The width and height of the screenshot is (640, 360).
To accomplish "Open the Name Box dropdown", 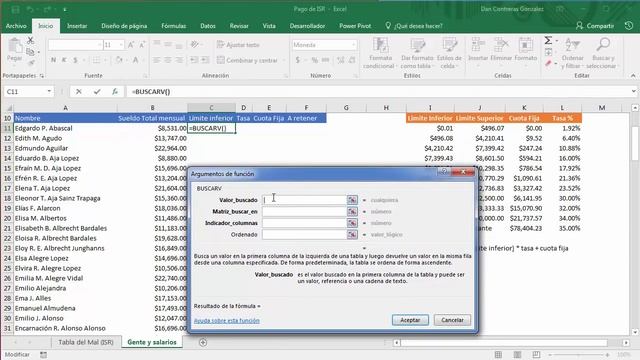I will pos(49,91).
